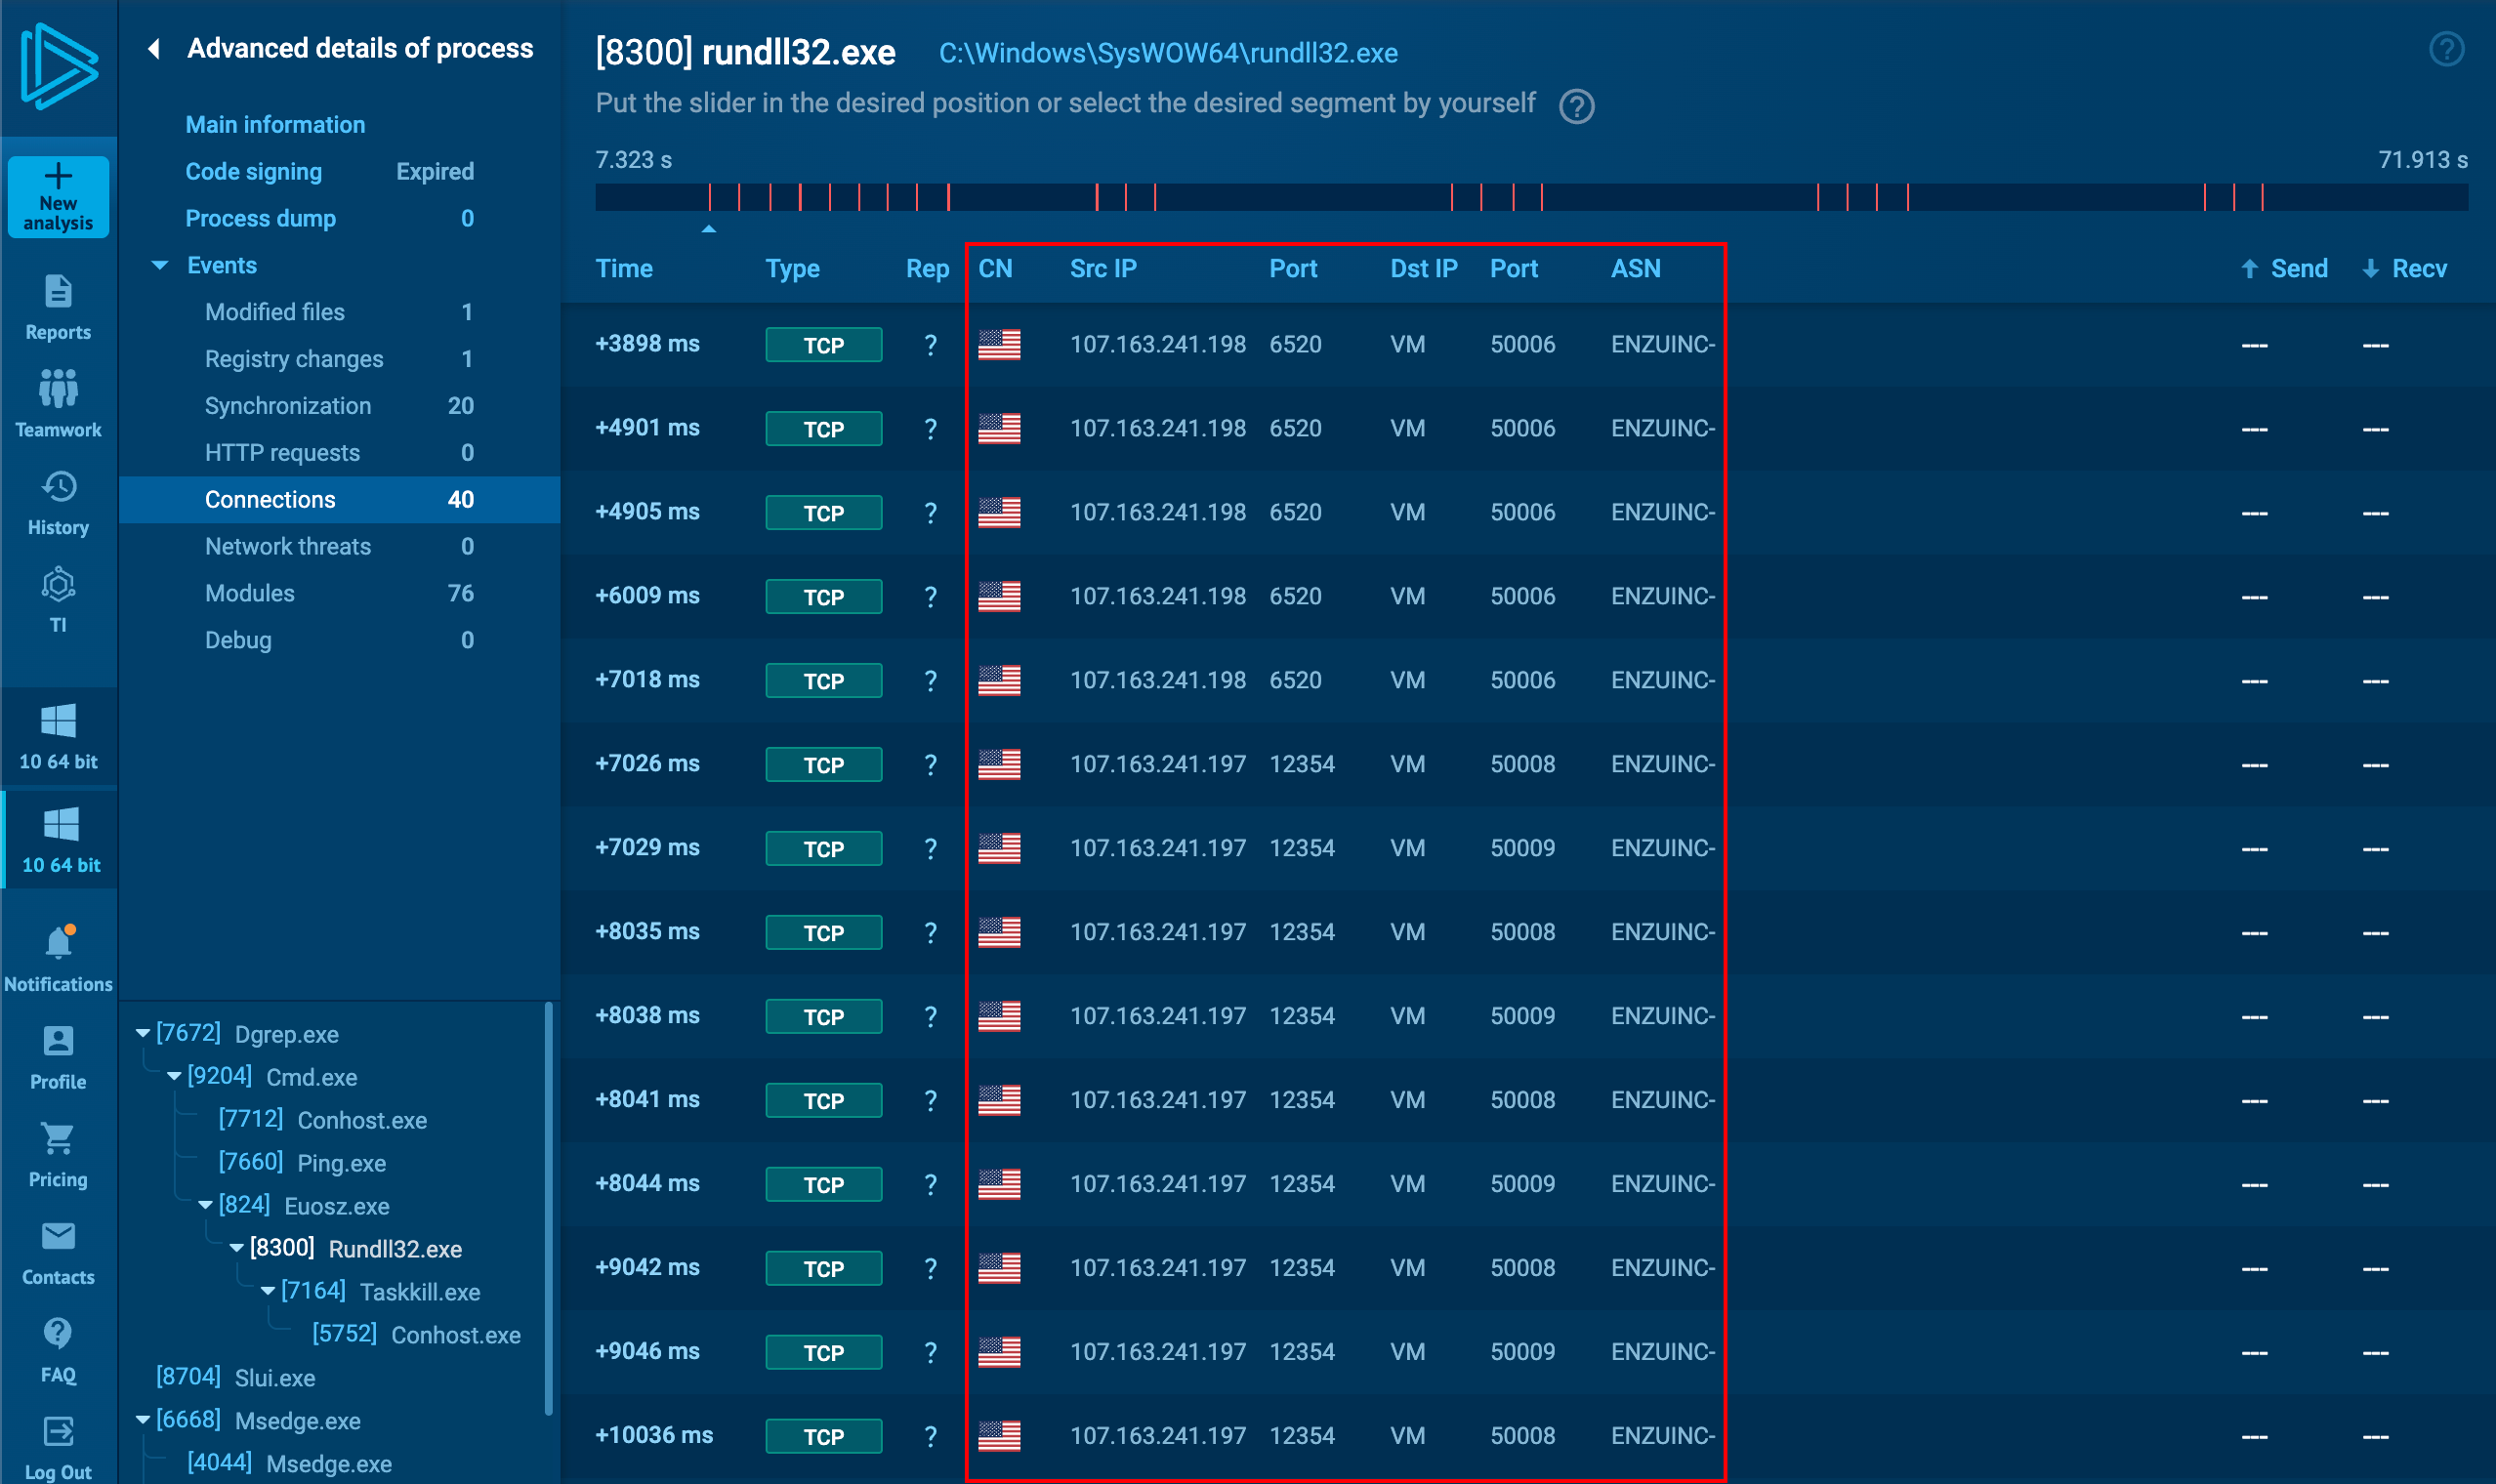The height and width of the screenshot is (1484, 2496).
Task: Collapse the Events section
Action: point(160,265)
